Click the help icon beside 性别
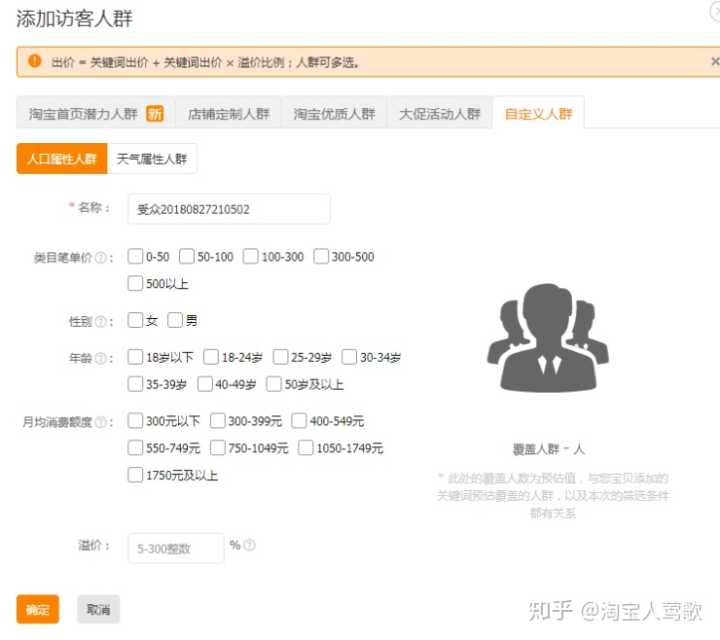 coord(102,322)
